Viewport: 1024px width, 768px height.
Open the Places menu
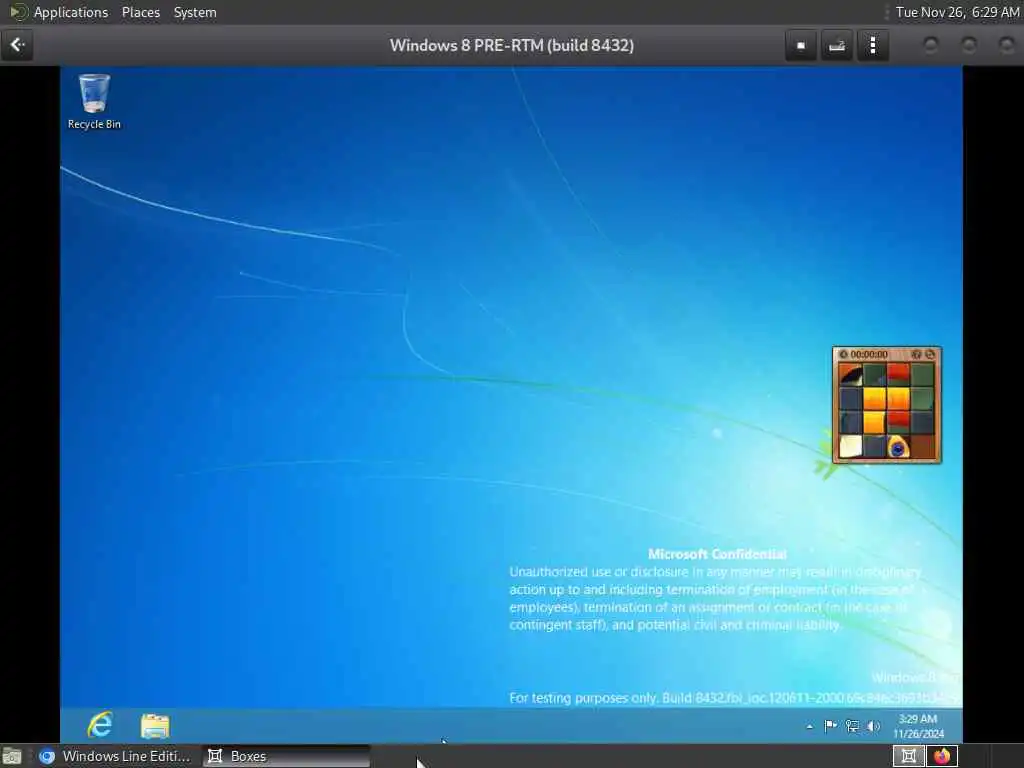(141, 12)
